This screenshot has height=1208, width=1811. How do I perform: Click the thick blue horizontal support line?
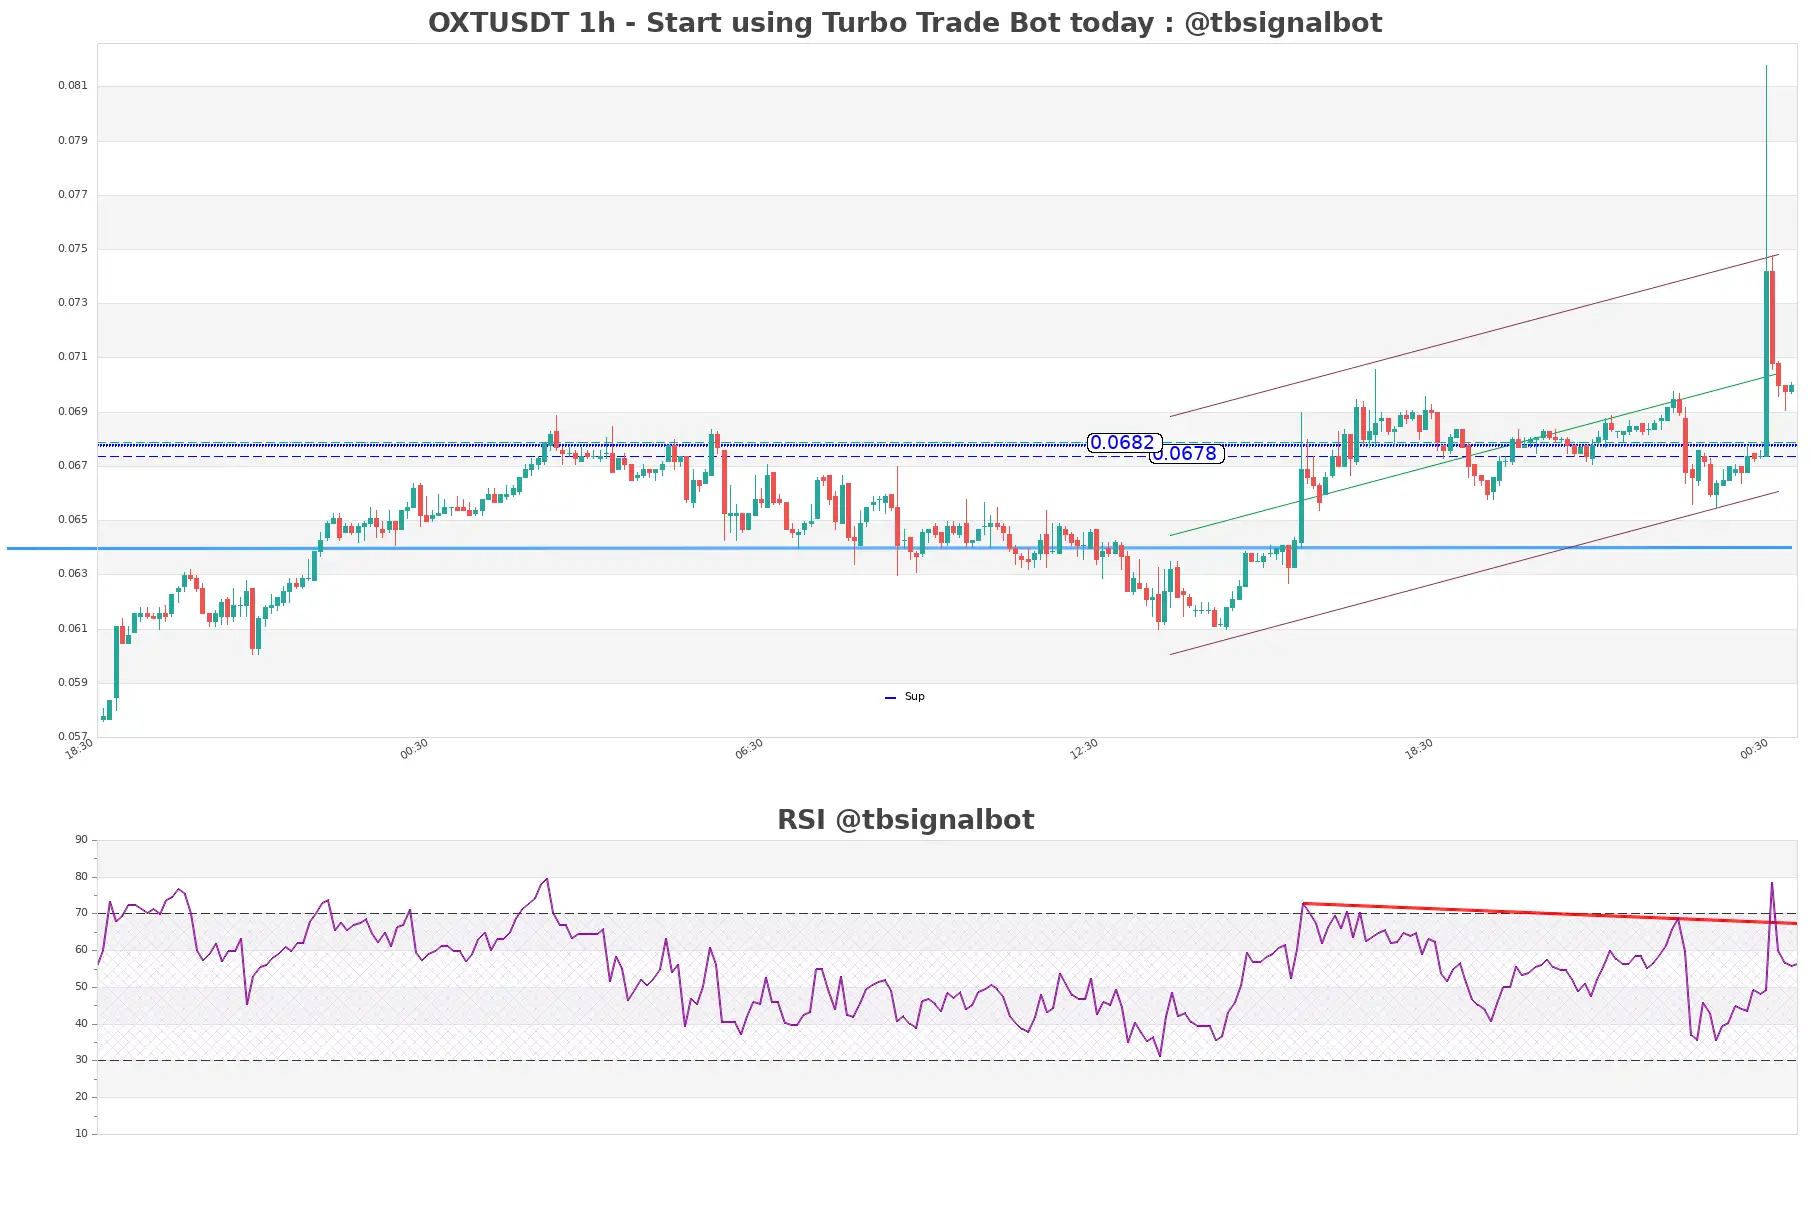coord(900,548)
